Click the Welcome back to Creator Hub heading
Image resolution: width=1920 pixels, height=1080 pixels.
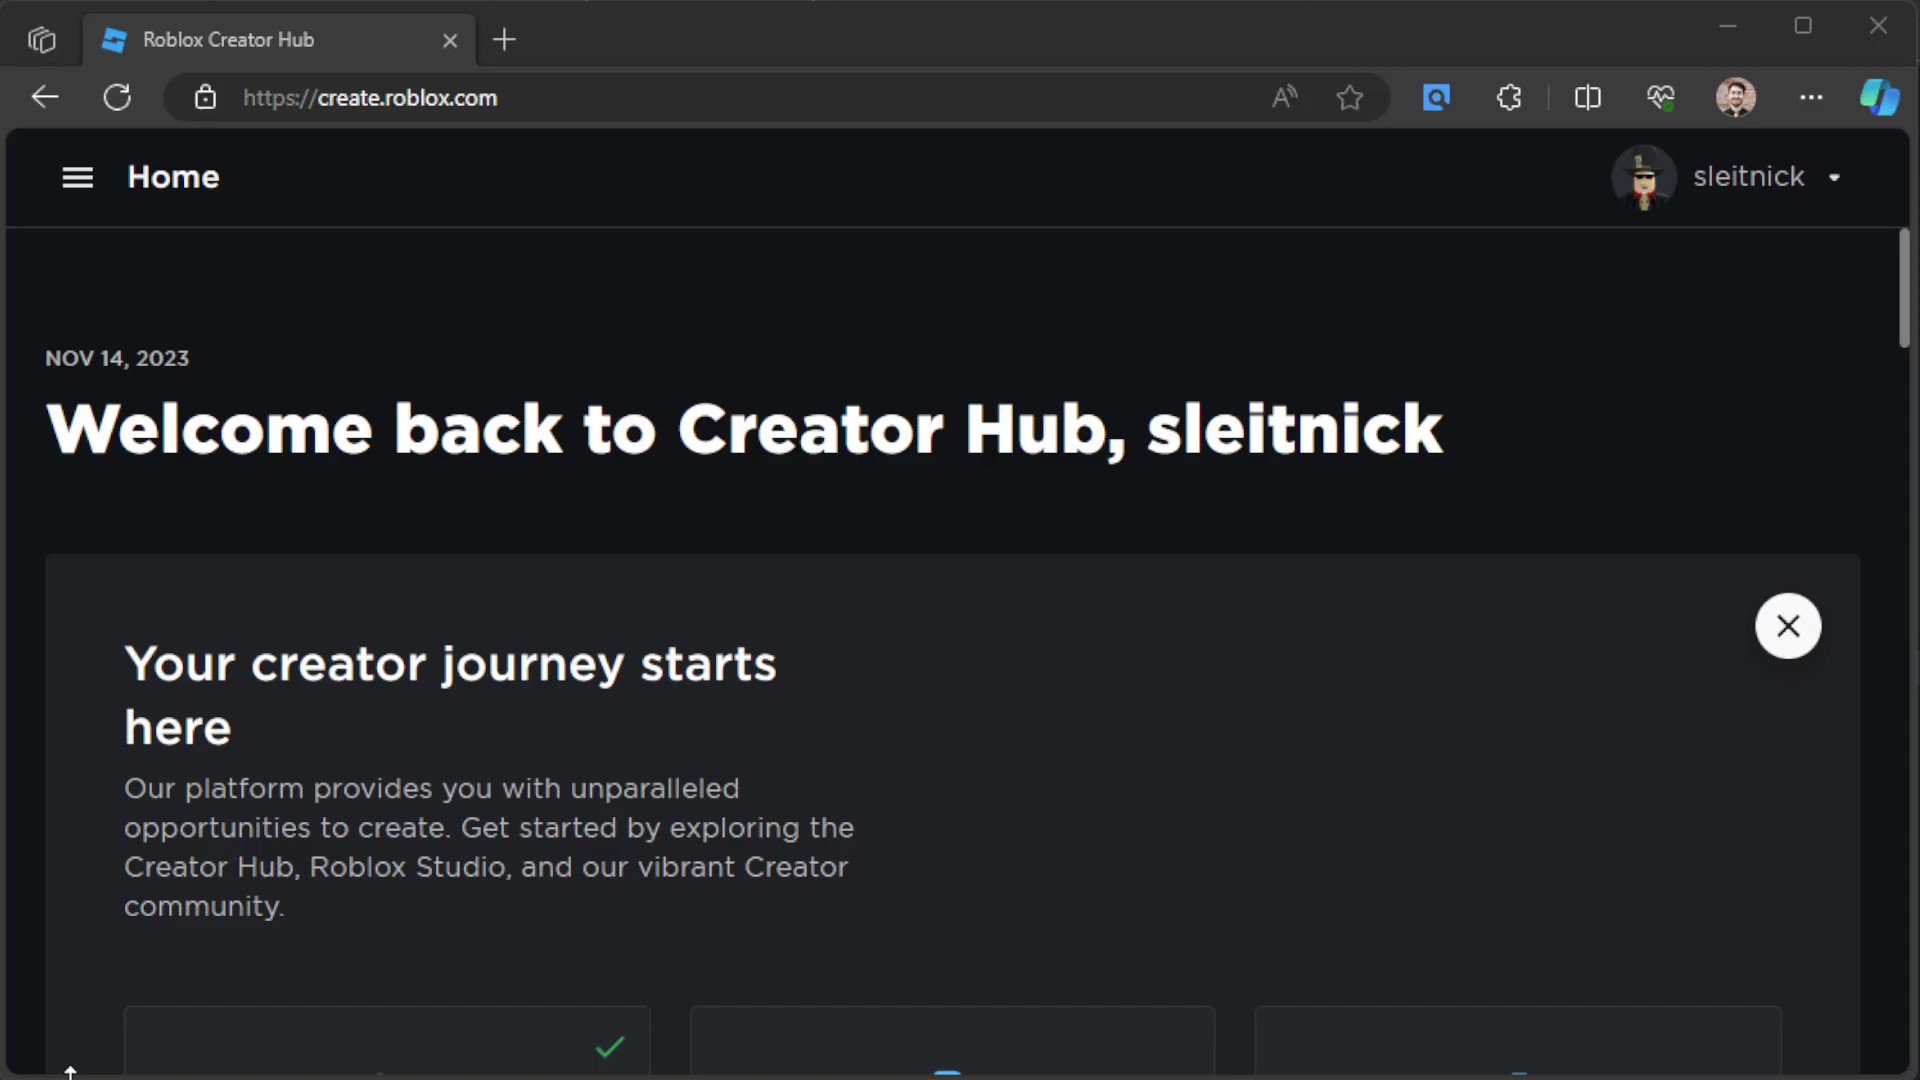744,429
